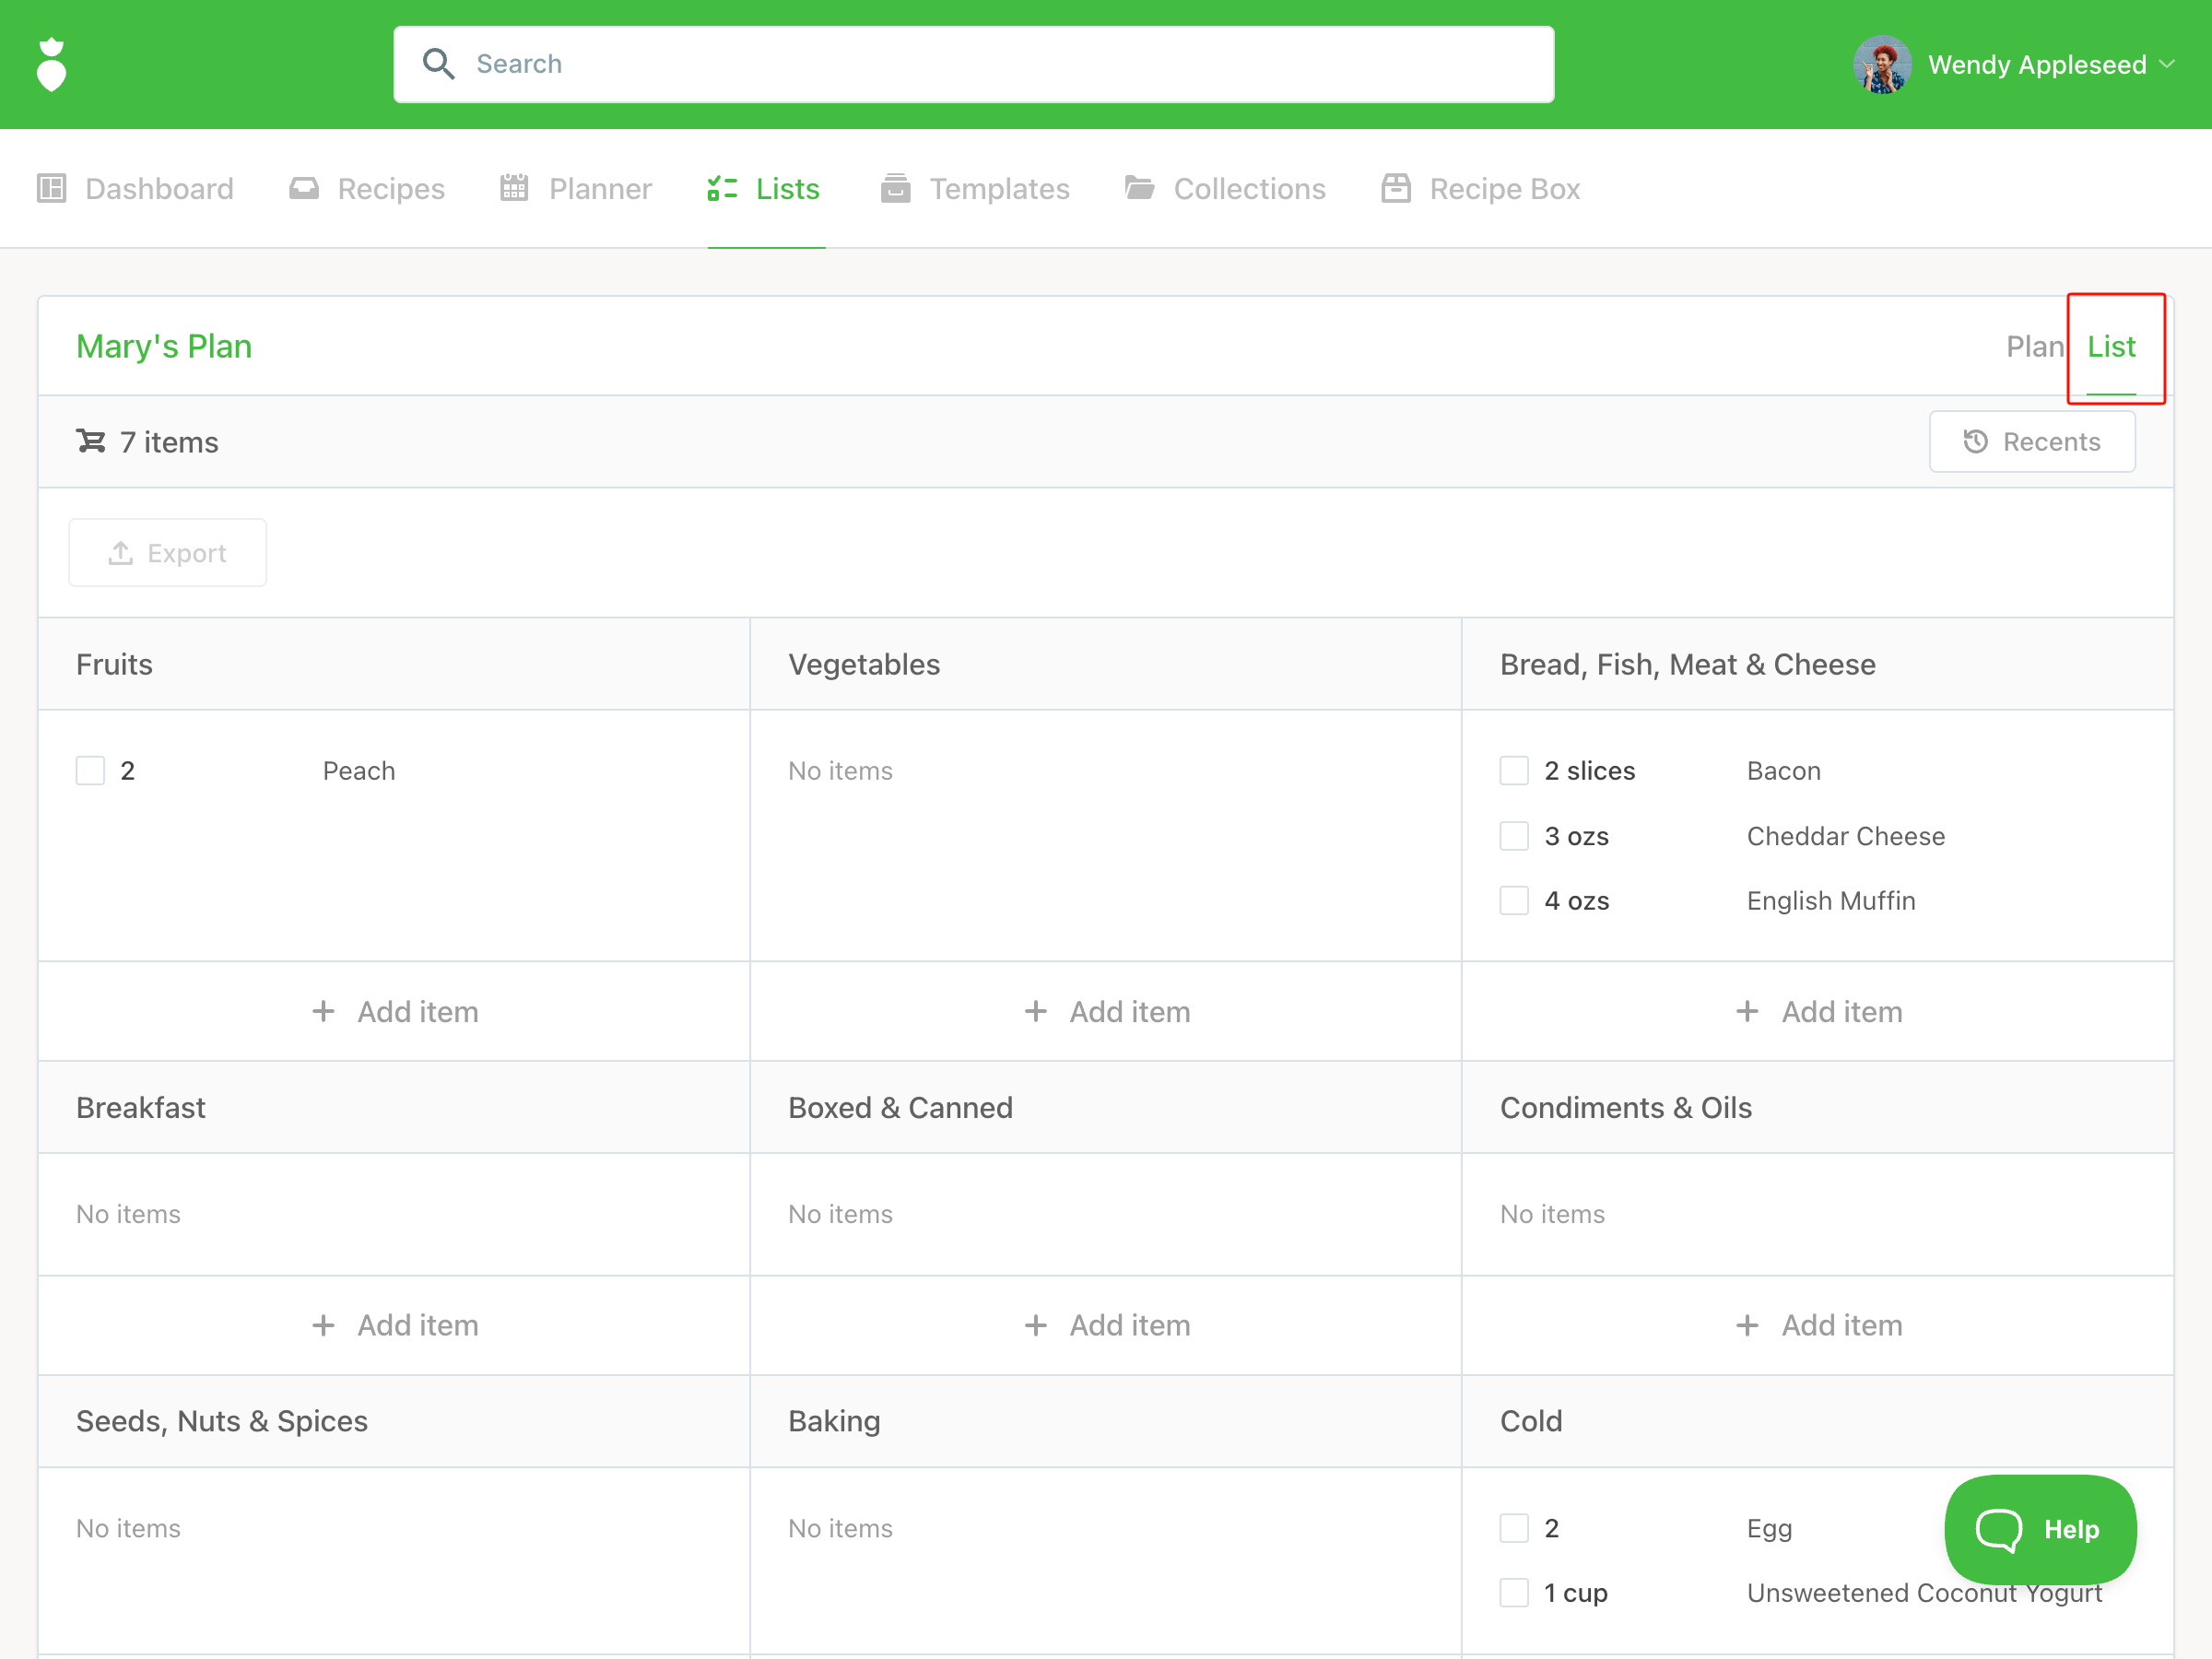Image resolution: width=2212 pixels, height=1659 pixels.
Task: Tick the Cheddar Cheese checkbox
Action: tap(1514, 836)
